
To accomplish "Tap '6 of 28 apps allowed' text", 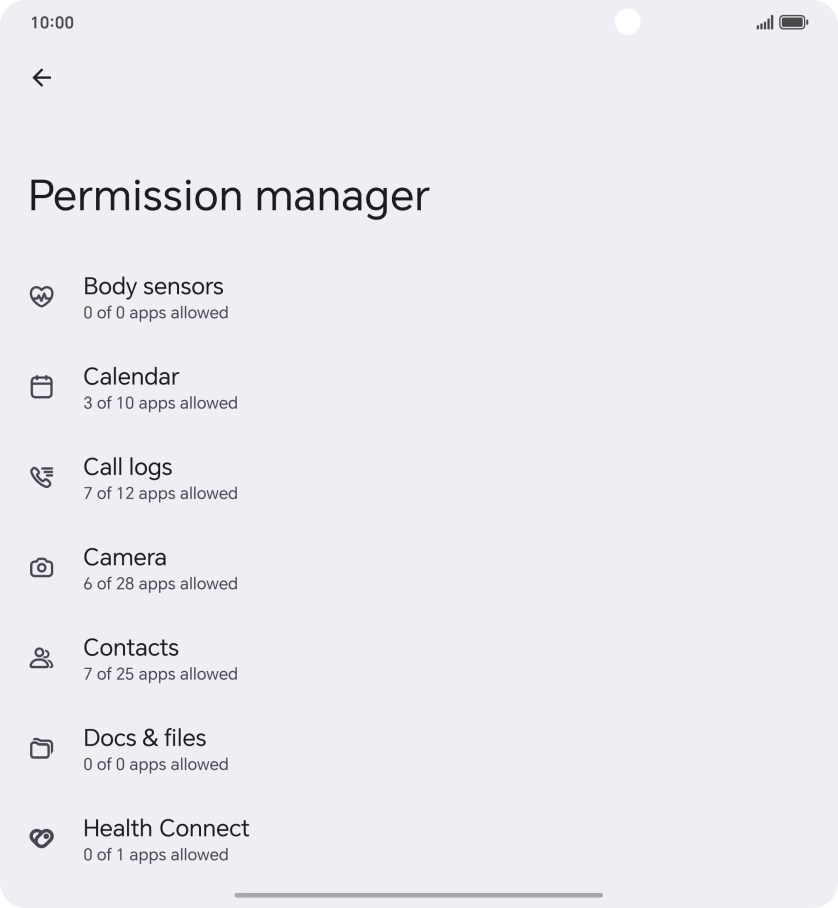I will pos(161,584).
